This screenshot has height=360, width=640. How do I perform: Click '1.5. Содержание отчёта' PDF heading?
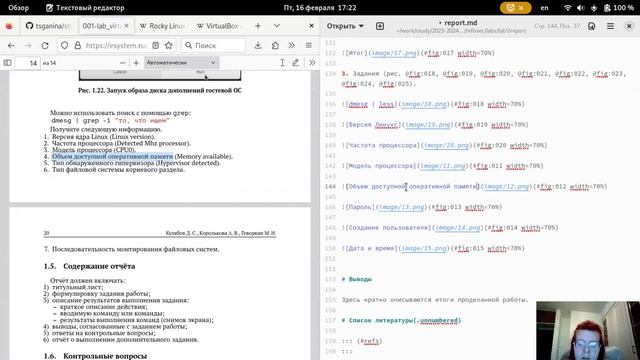point(89,266)
